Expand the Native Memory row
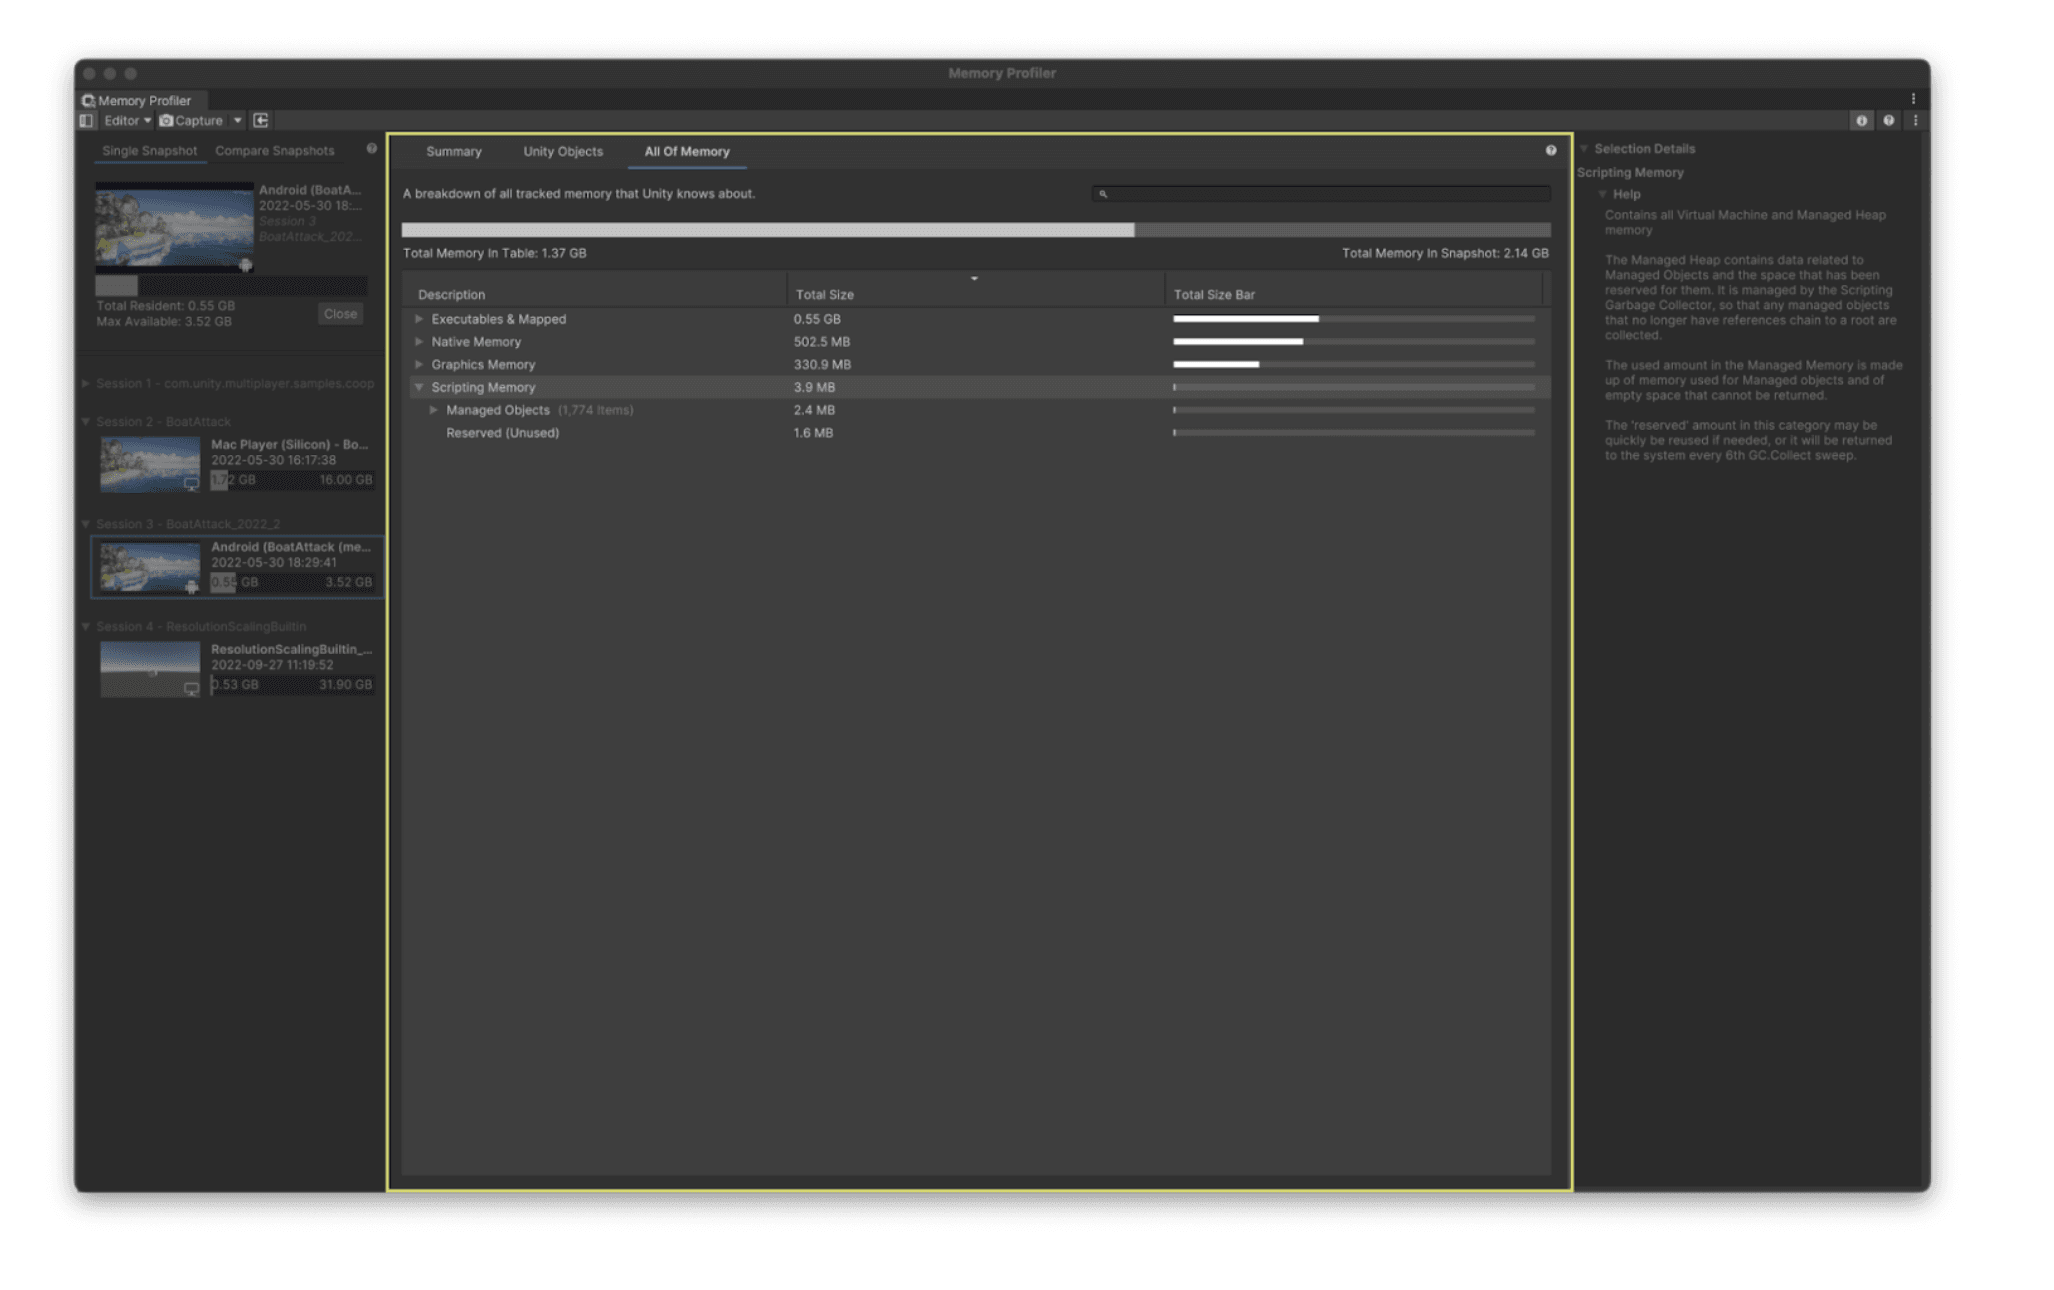 (419, 341)
